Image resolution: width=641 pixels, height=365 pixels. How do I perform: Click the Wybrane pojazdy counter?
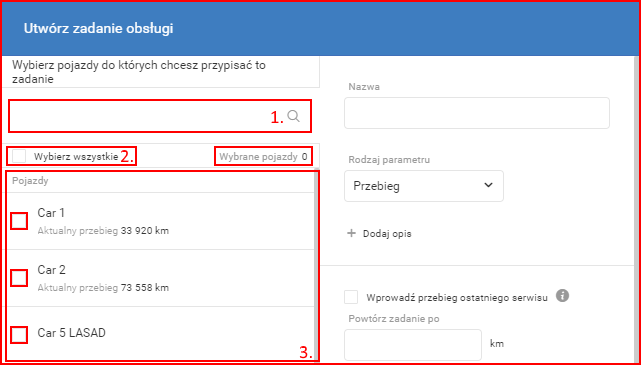[263, 156]
